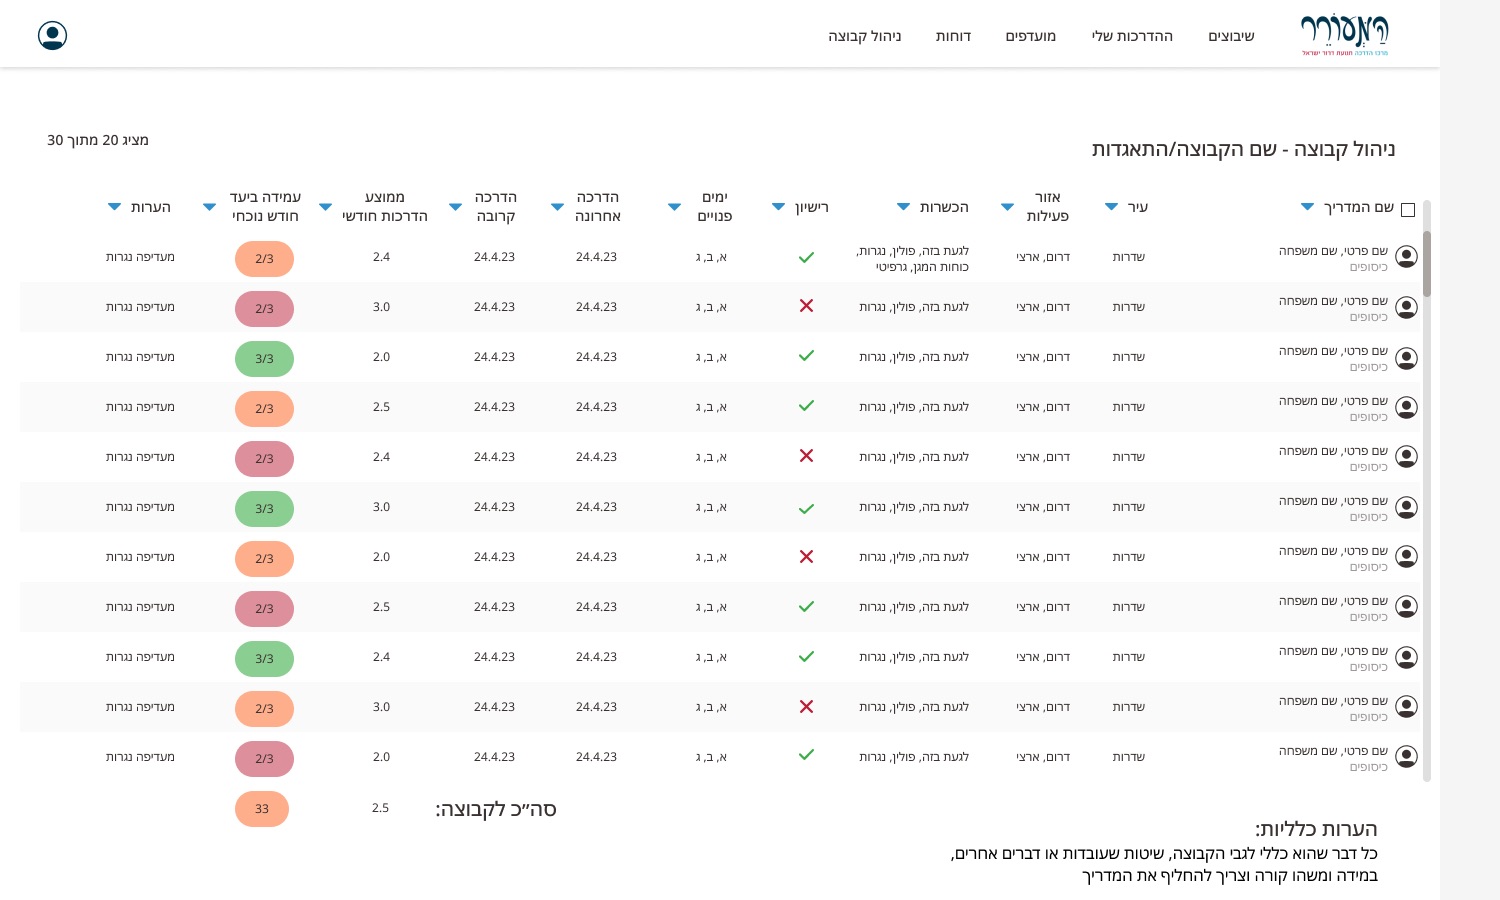The height and width of the screenshot is (900, 1500).
Task: Open the avatar in the row with 3/3 and 3.0
Action: 1406,507
